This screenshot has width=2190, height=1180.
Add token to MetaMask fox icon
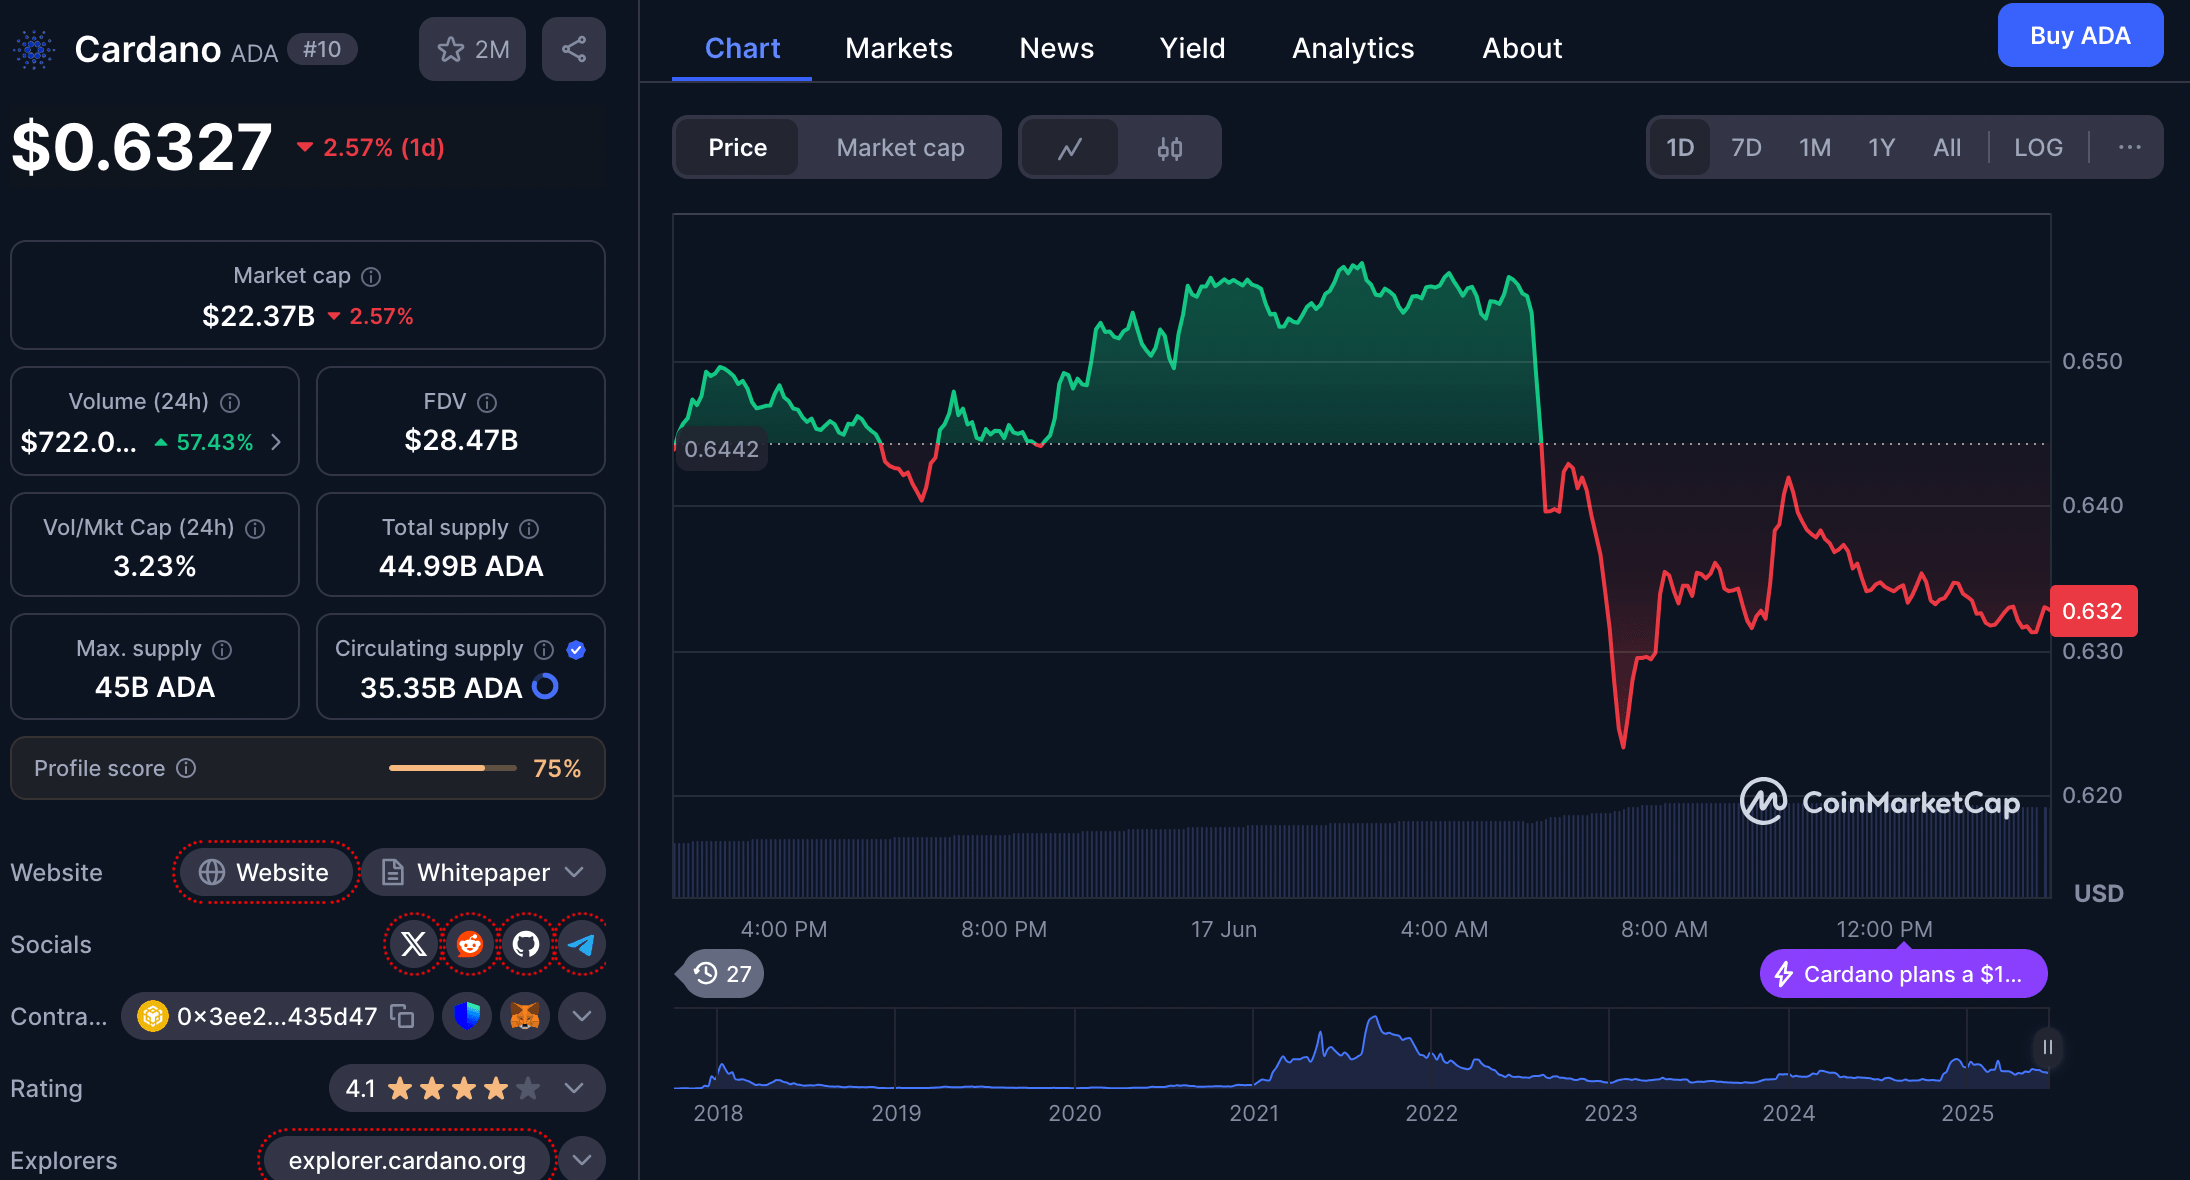(524, 1016)
